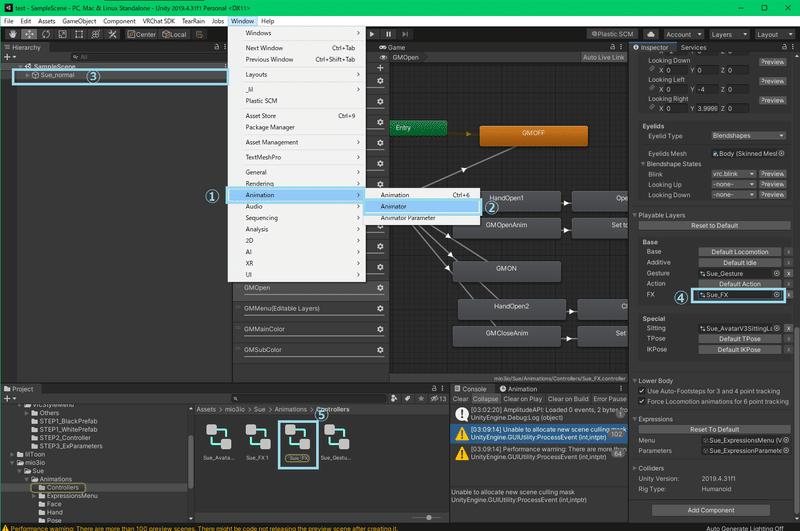Choose Animation with Ctrl+6 shortcut
This screenshot has width=800, height=531.
point(422,195)
